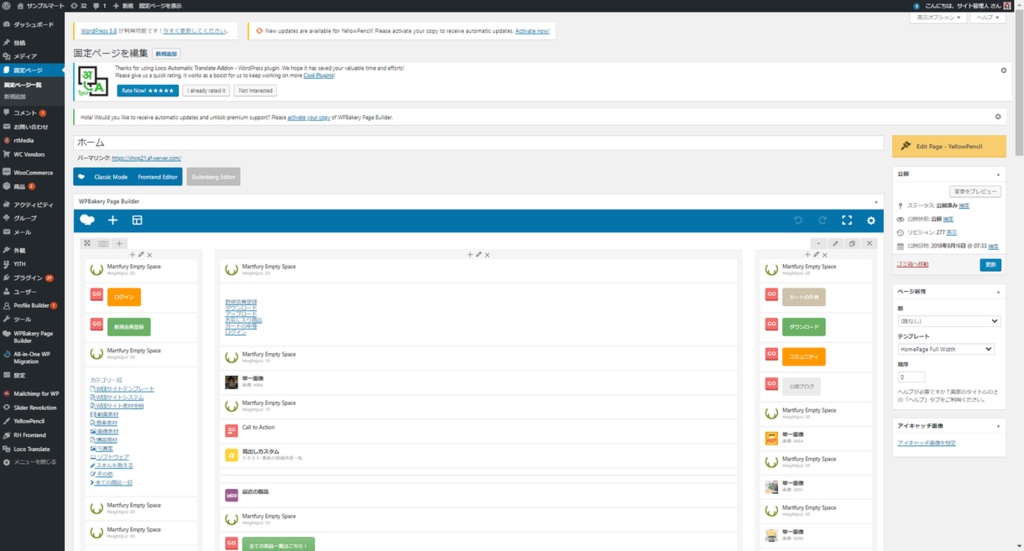Edit the left column with its pencil icon

pos(141,255)
